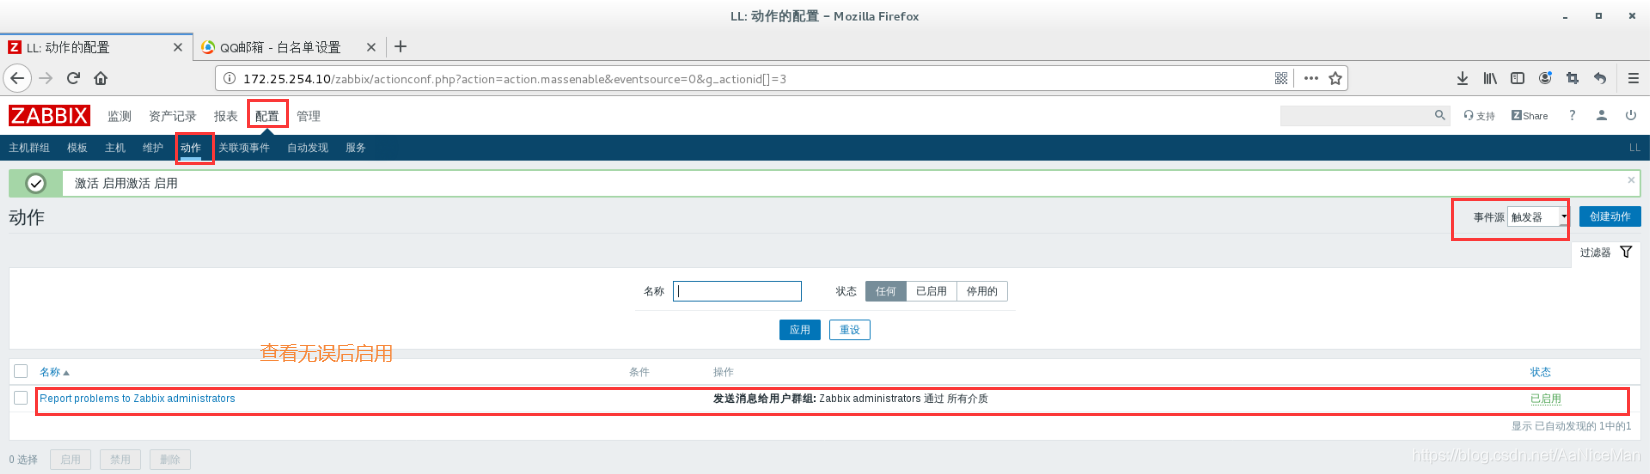Screen dimensions: 1650x474
Task: Open the 监测 (Monitoring) menu
Action: click(119, 116)
